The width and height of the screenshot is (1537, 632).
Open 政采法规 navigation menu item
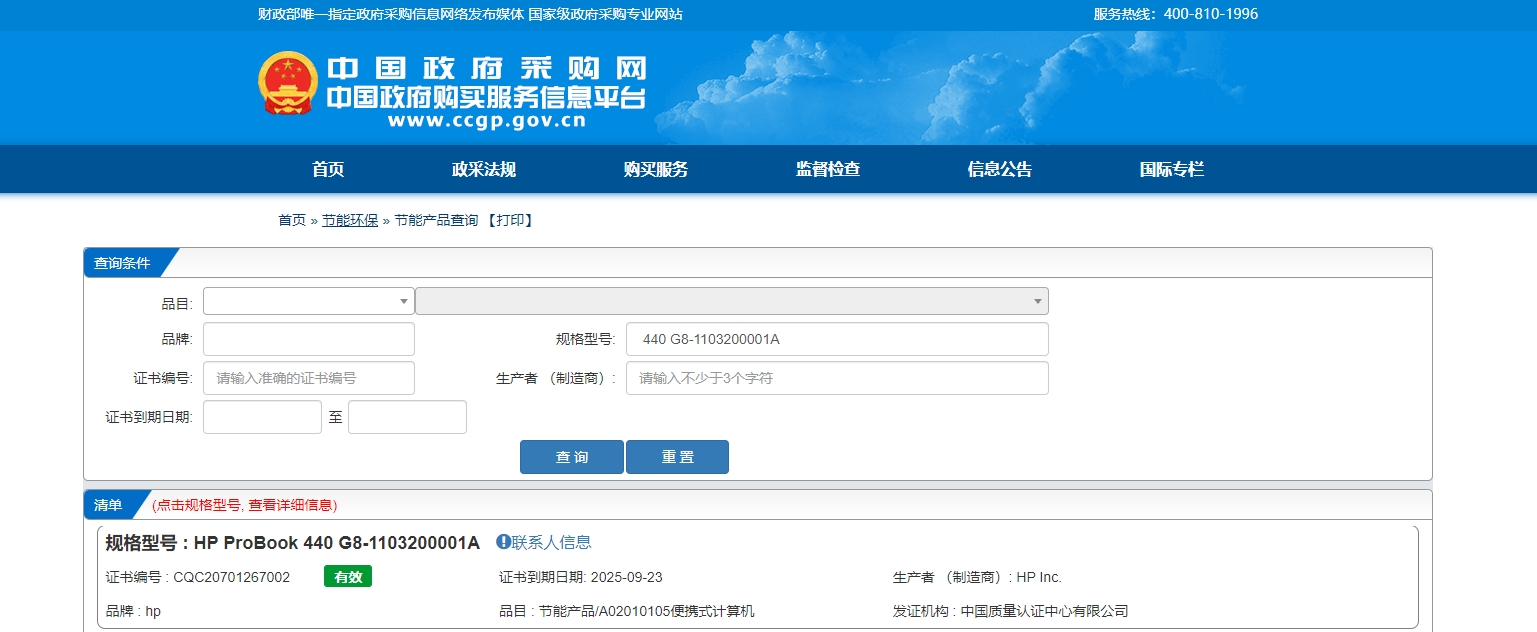484,169
